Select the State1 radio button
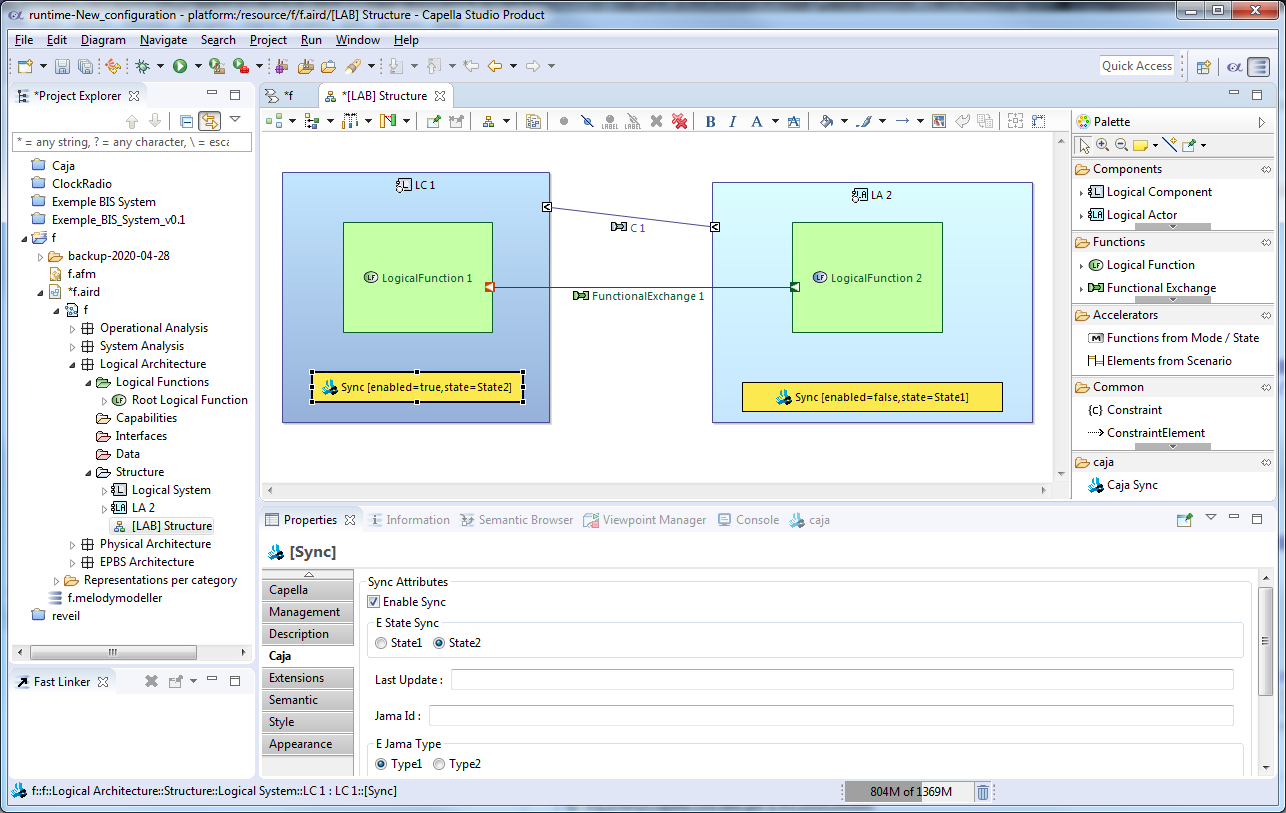Viewport: 1286px width, 813px height. 381,643
